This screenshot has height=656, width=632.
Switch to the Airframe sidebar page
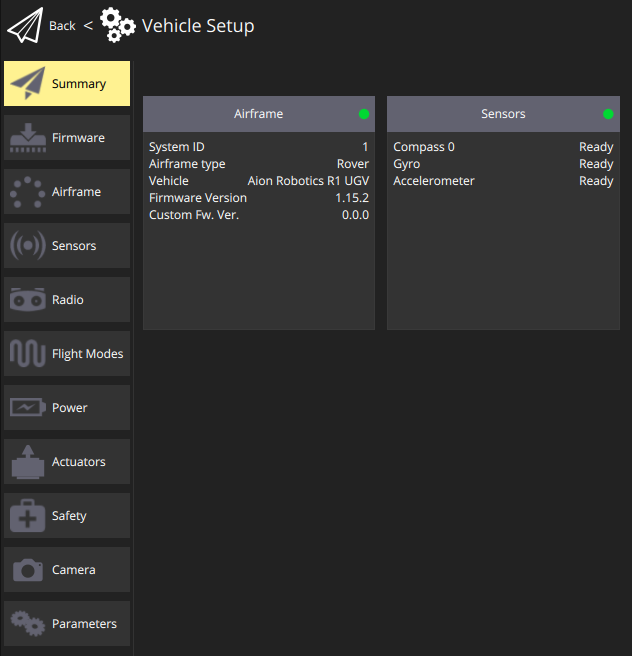point(67,192)
